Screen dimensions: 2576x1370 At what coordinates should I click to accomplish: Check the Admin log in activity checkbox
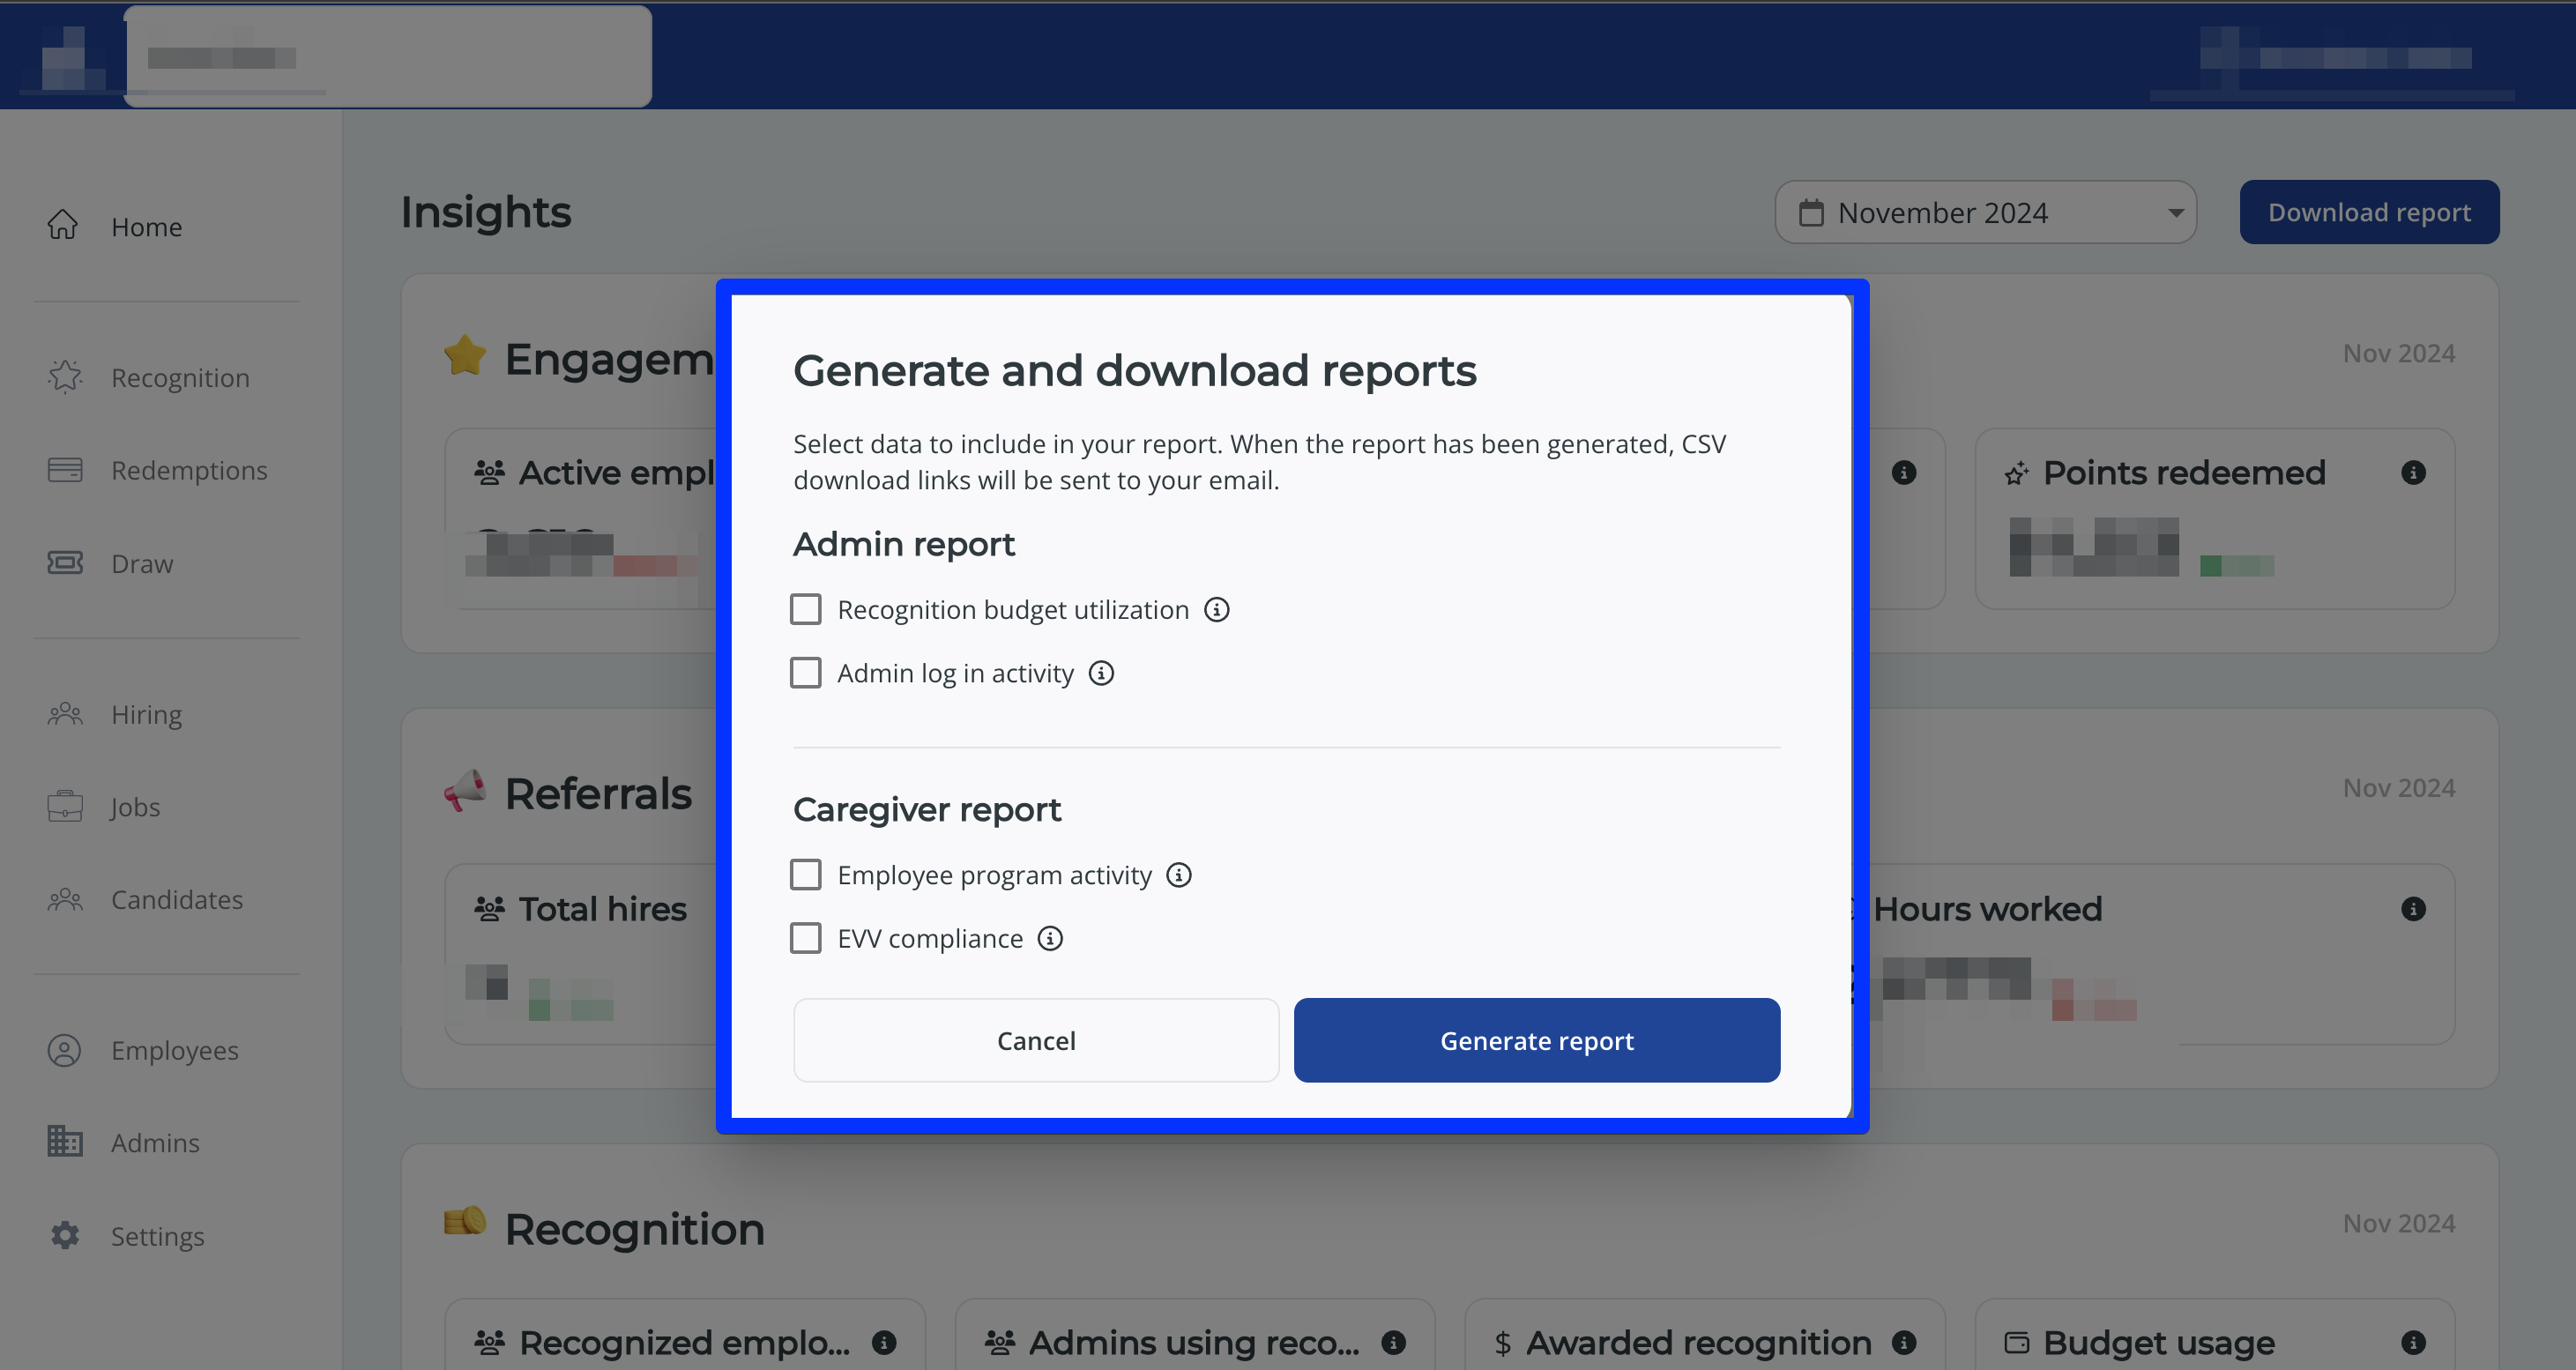[806, 673]
